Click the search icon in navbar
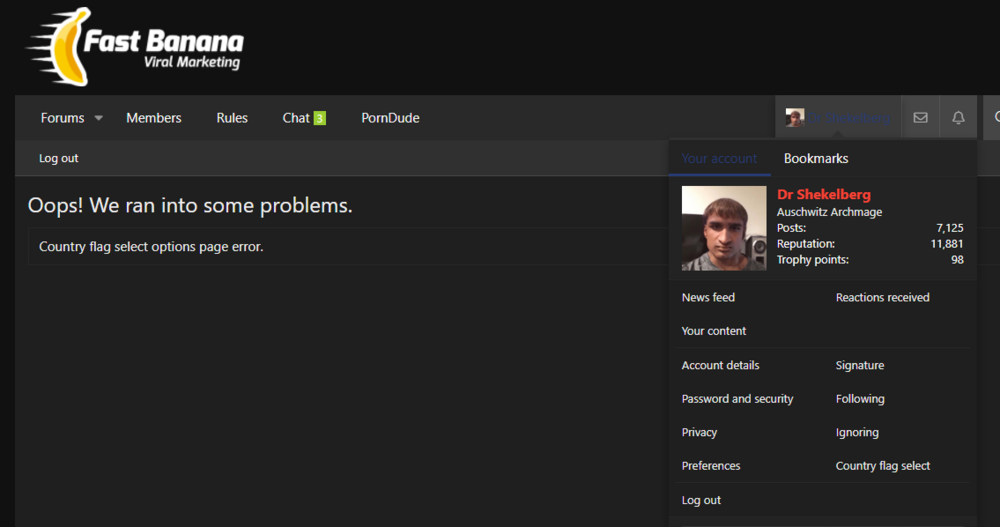Viewport: 1000px width, 527px height. click(x=994, y=118)
